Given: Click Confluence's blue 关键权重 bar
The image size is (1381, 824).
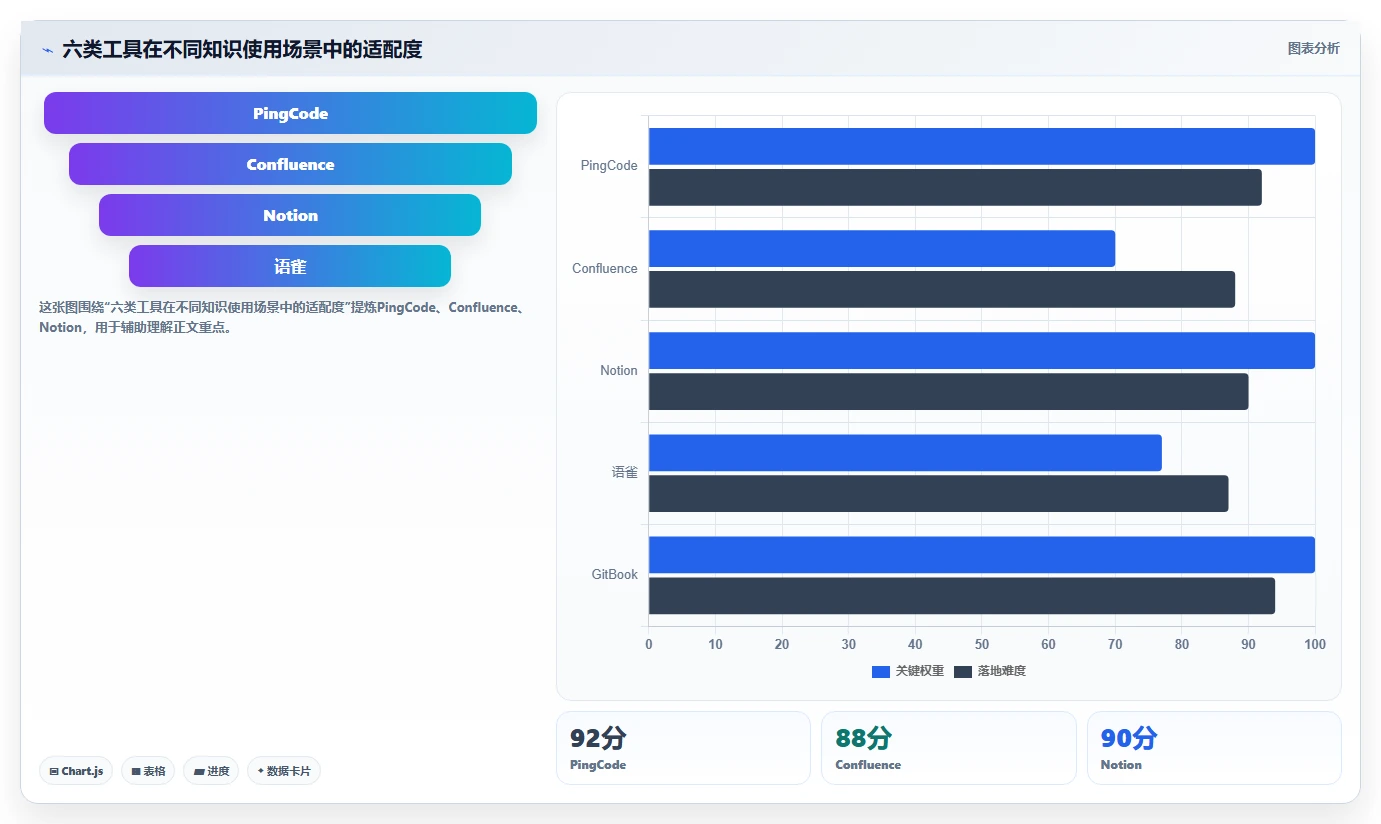Looking at the screenshot, I should click(882, 248).
